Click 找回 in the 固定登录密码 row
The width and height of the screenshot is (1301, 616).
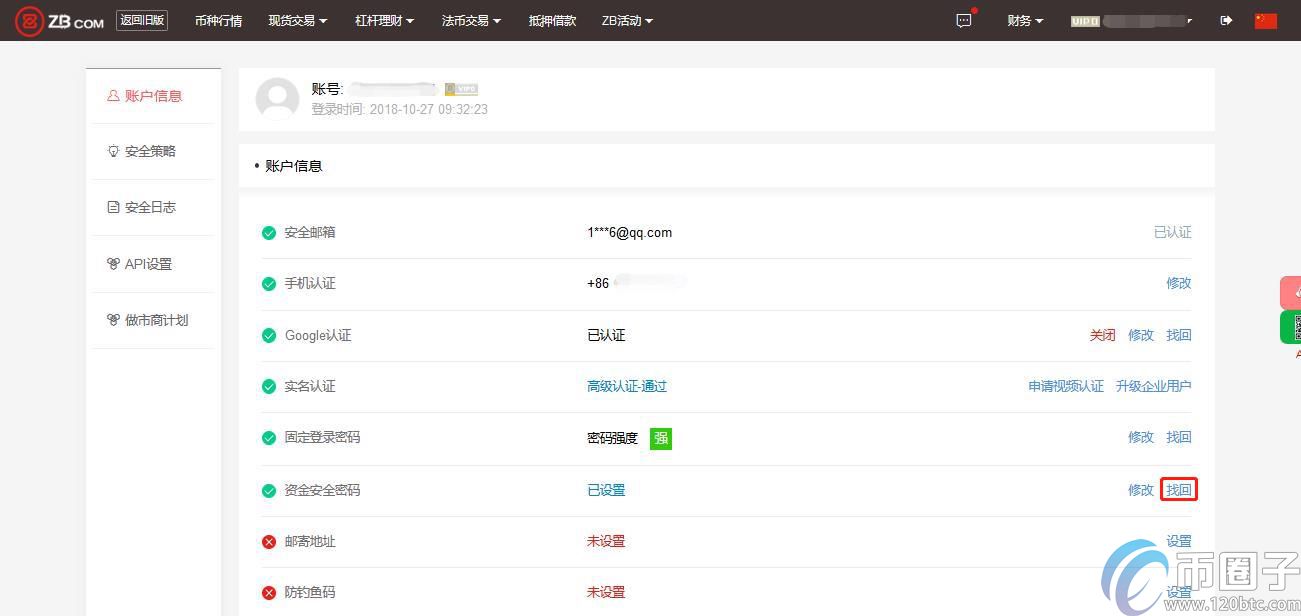point(1179,437)
